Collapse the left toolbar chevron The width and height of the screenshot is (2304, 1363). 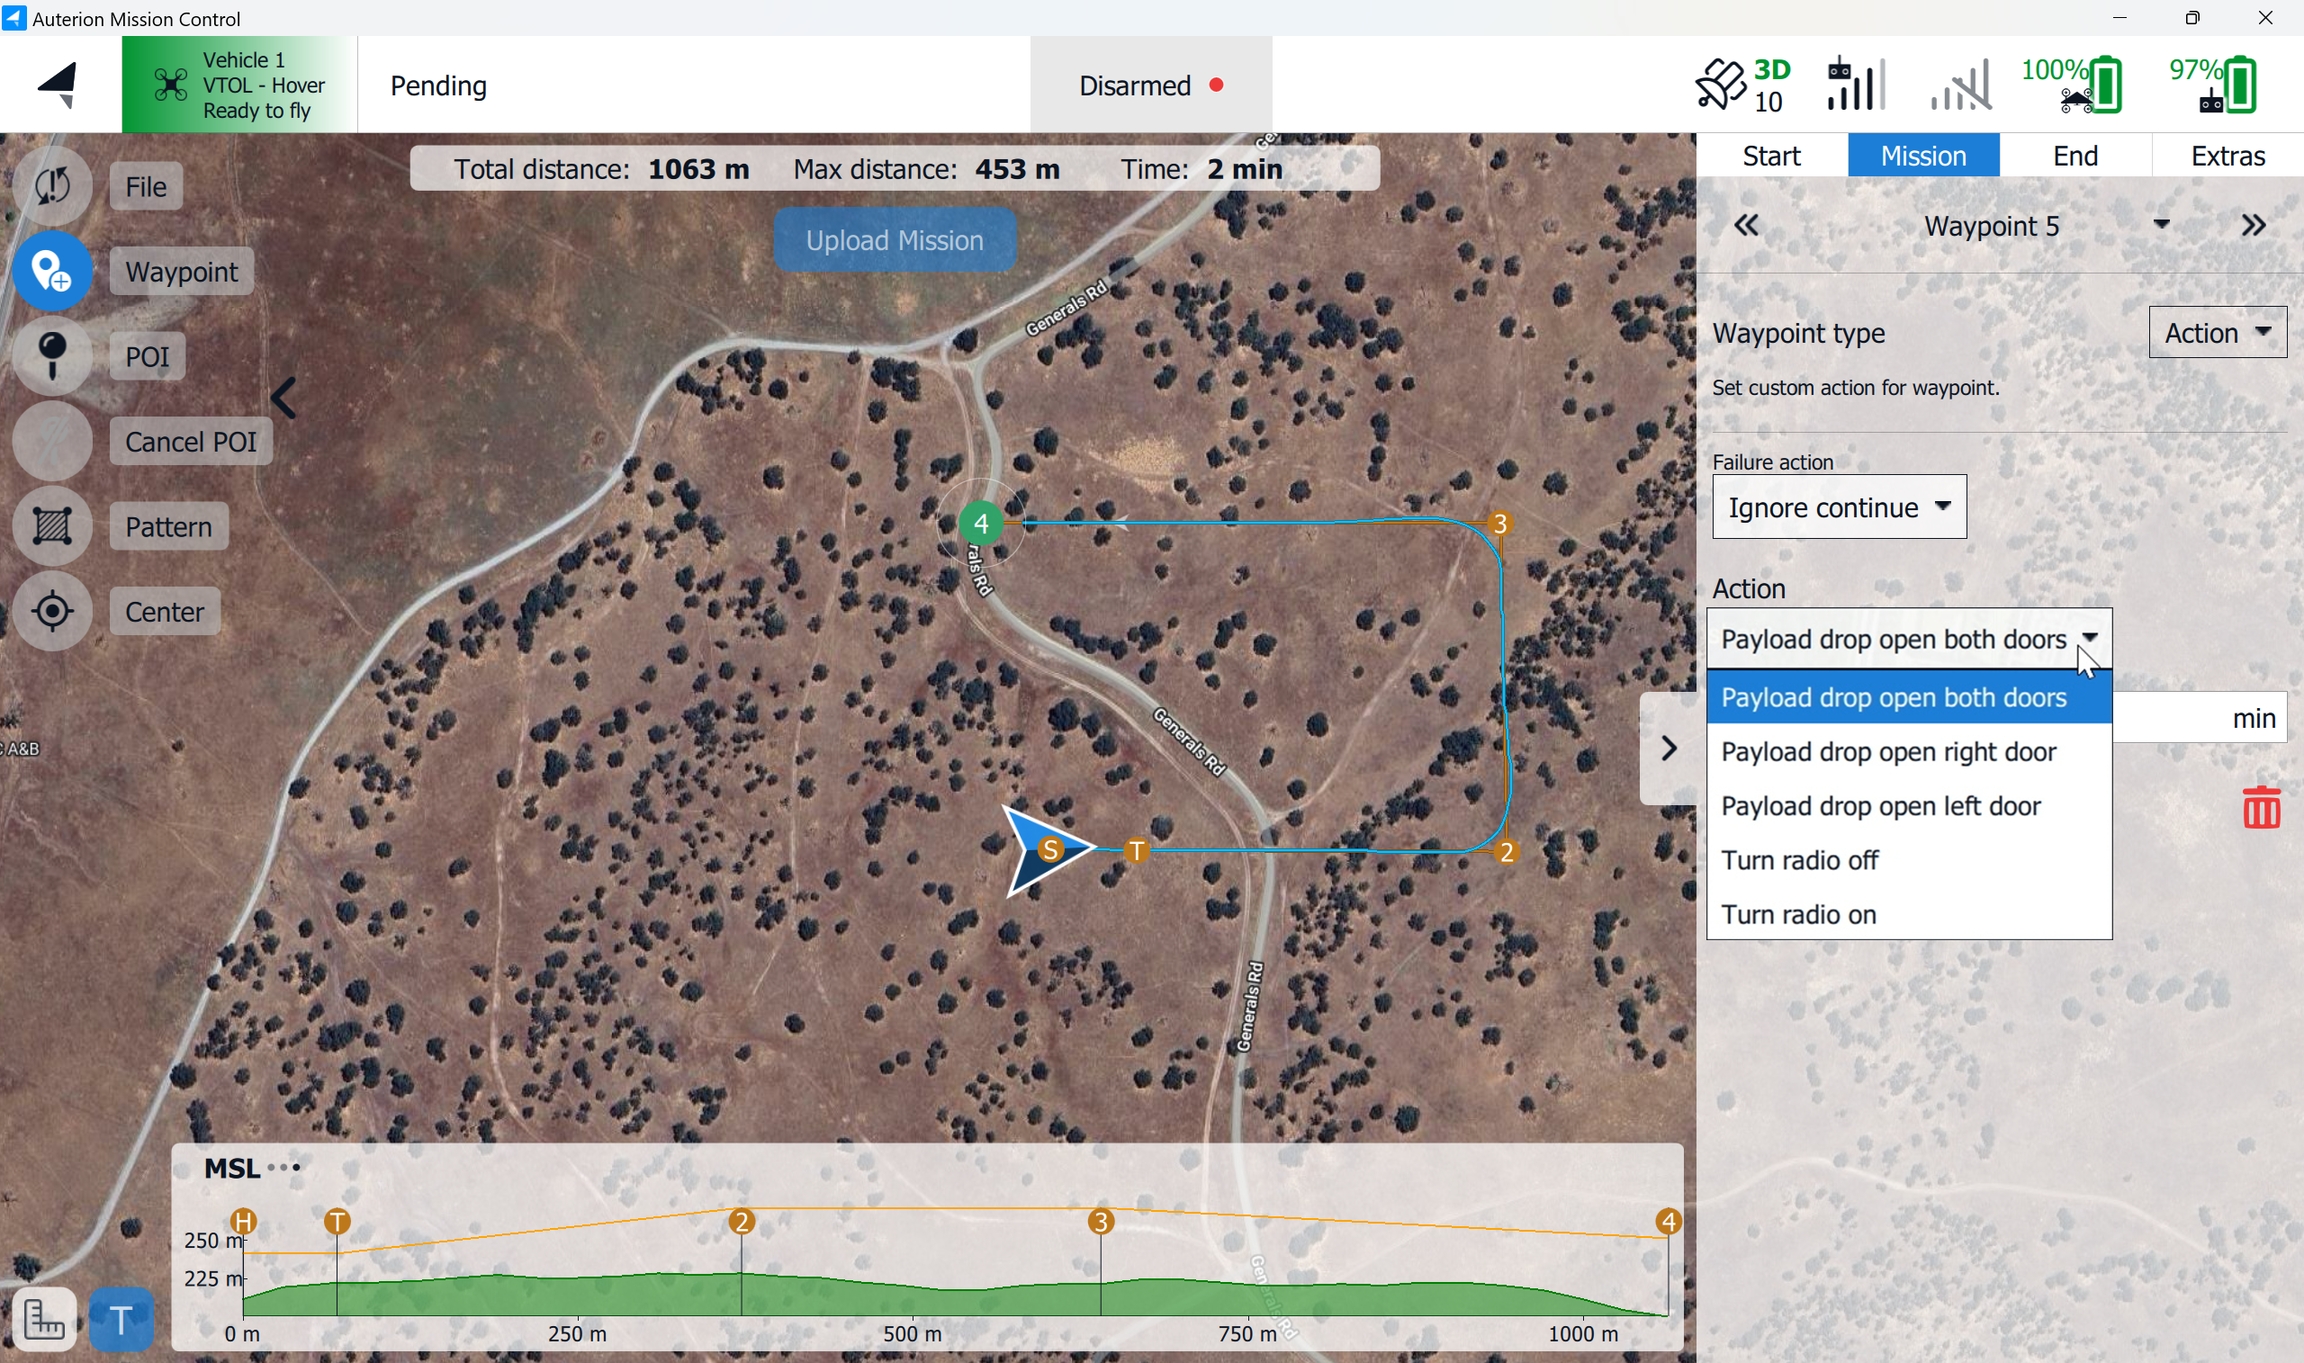284,399
